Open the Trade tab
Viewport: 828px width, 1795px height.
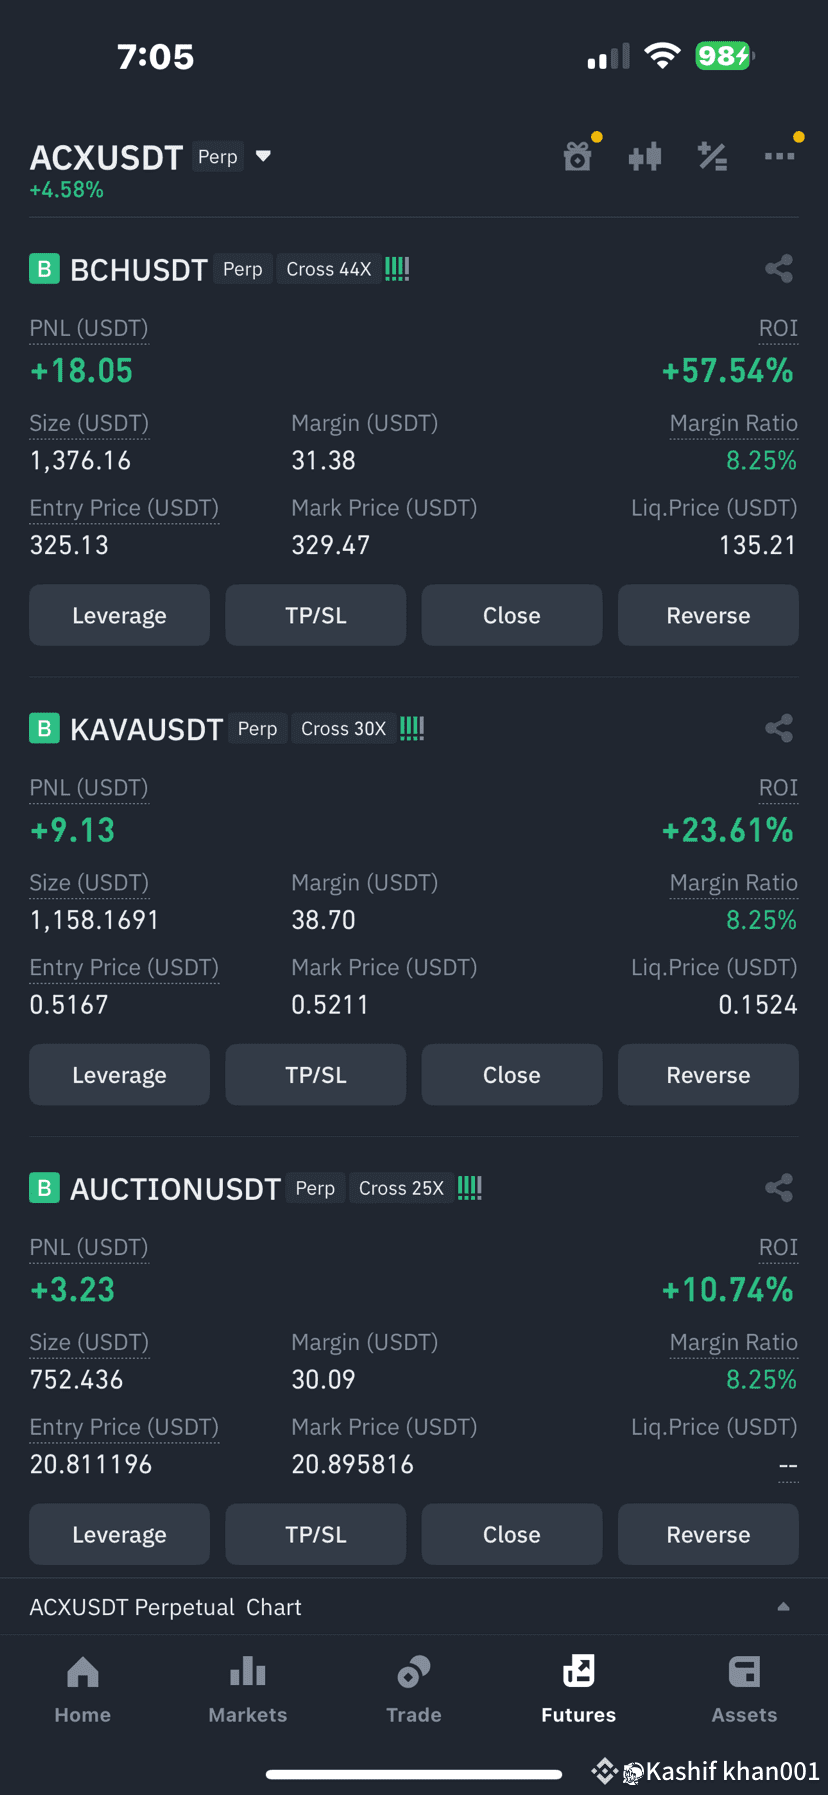(x=414, y=1689)
